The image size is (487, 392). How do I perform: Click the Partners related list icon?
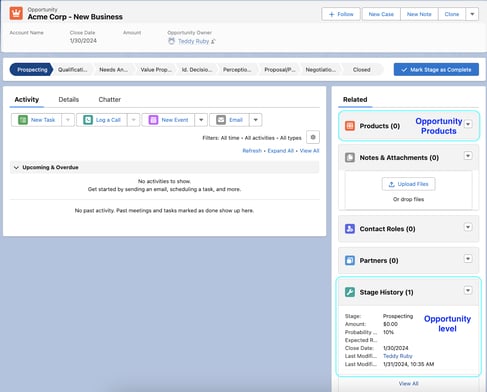point(350,260)
